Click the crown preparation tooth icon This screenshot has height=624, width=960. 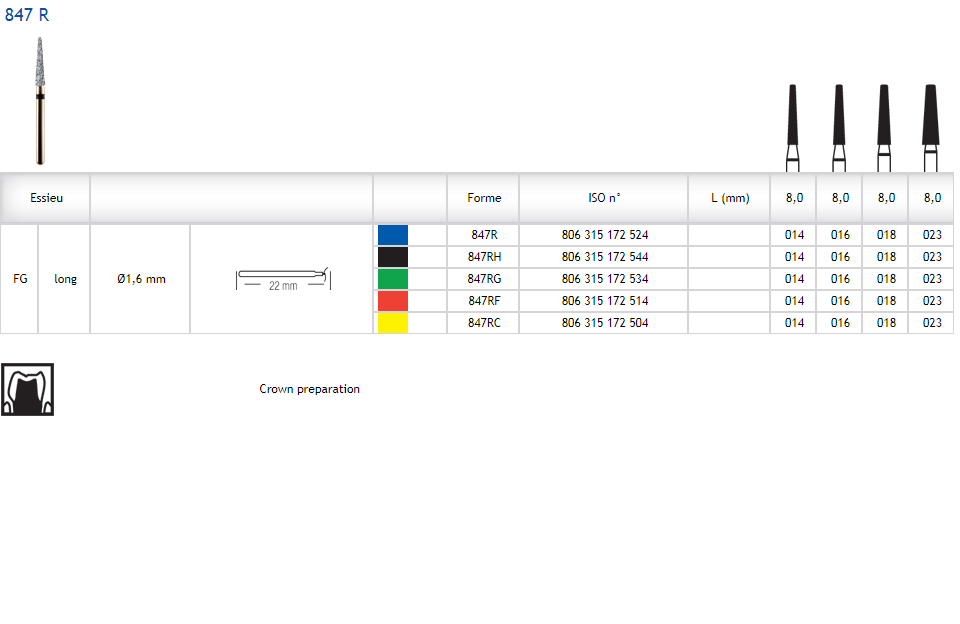27,389
